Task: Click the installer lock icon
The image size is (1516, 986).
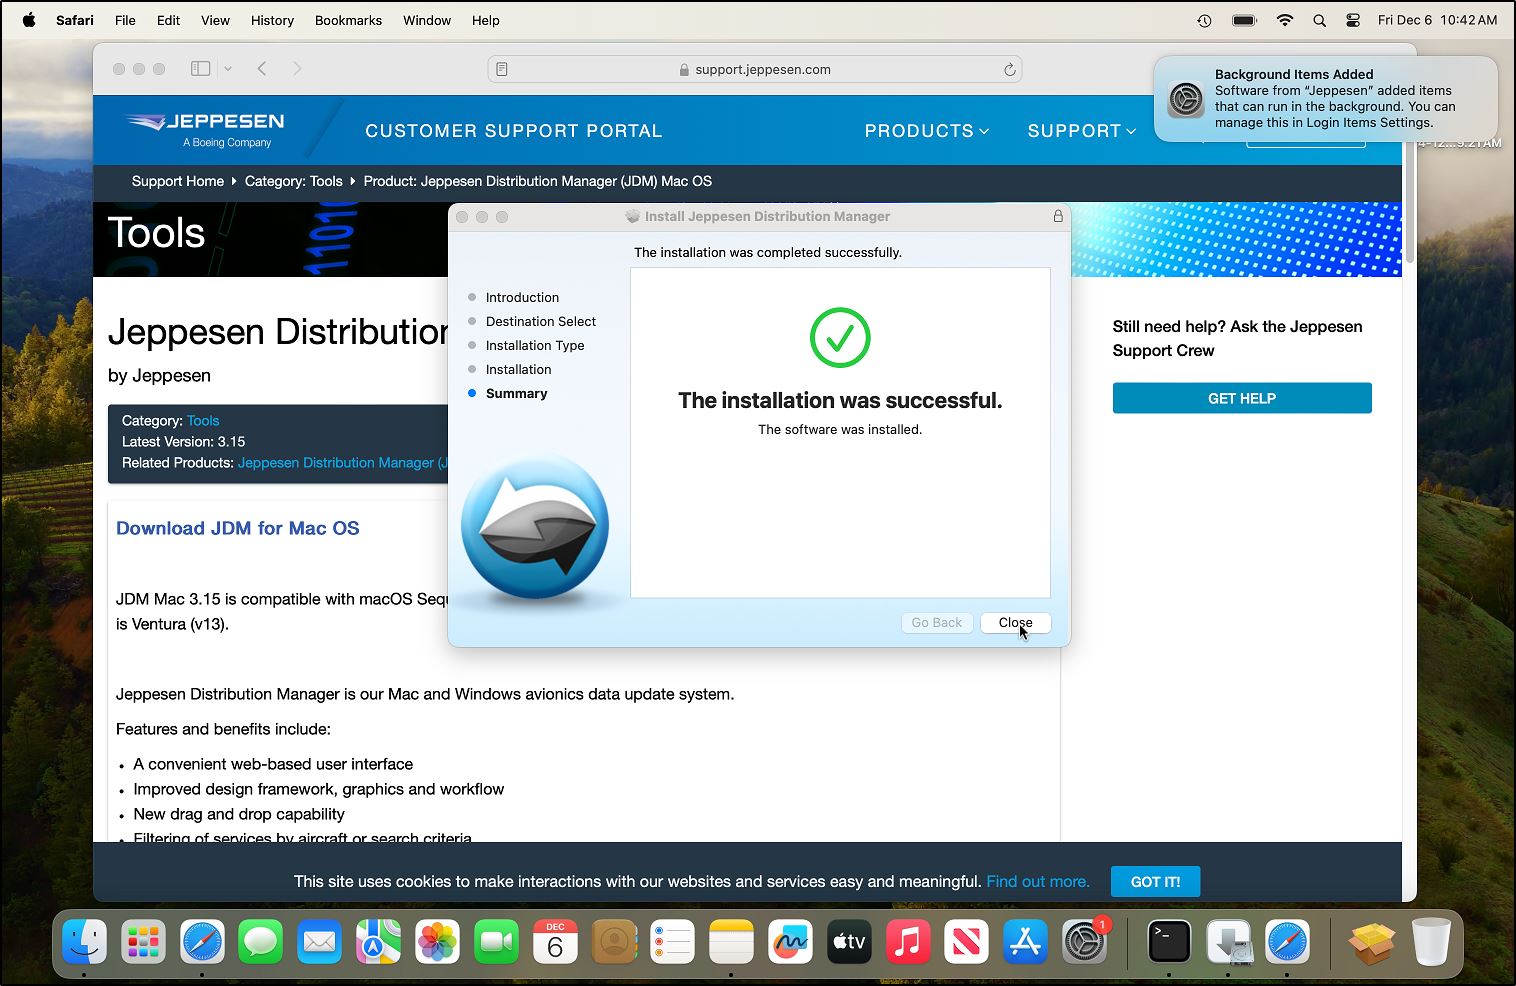Action: (x=1057, y=216)
